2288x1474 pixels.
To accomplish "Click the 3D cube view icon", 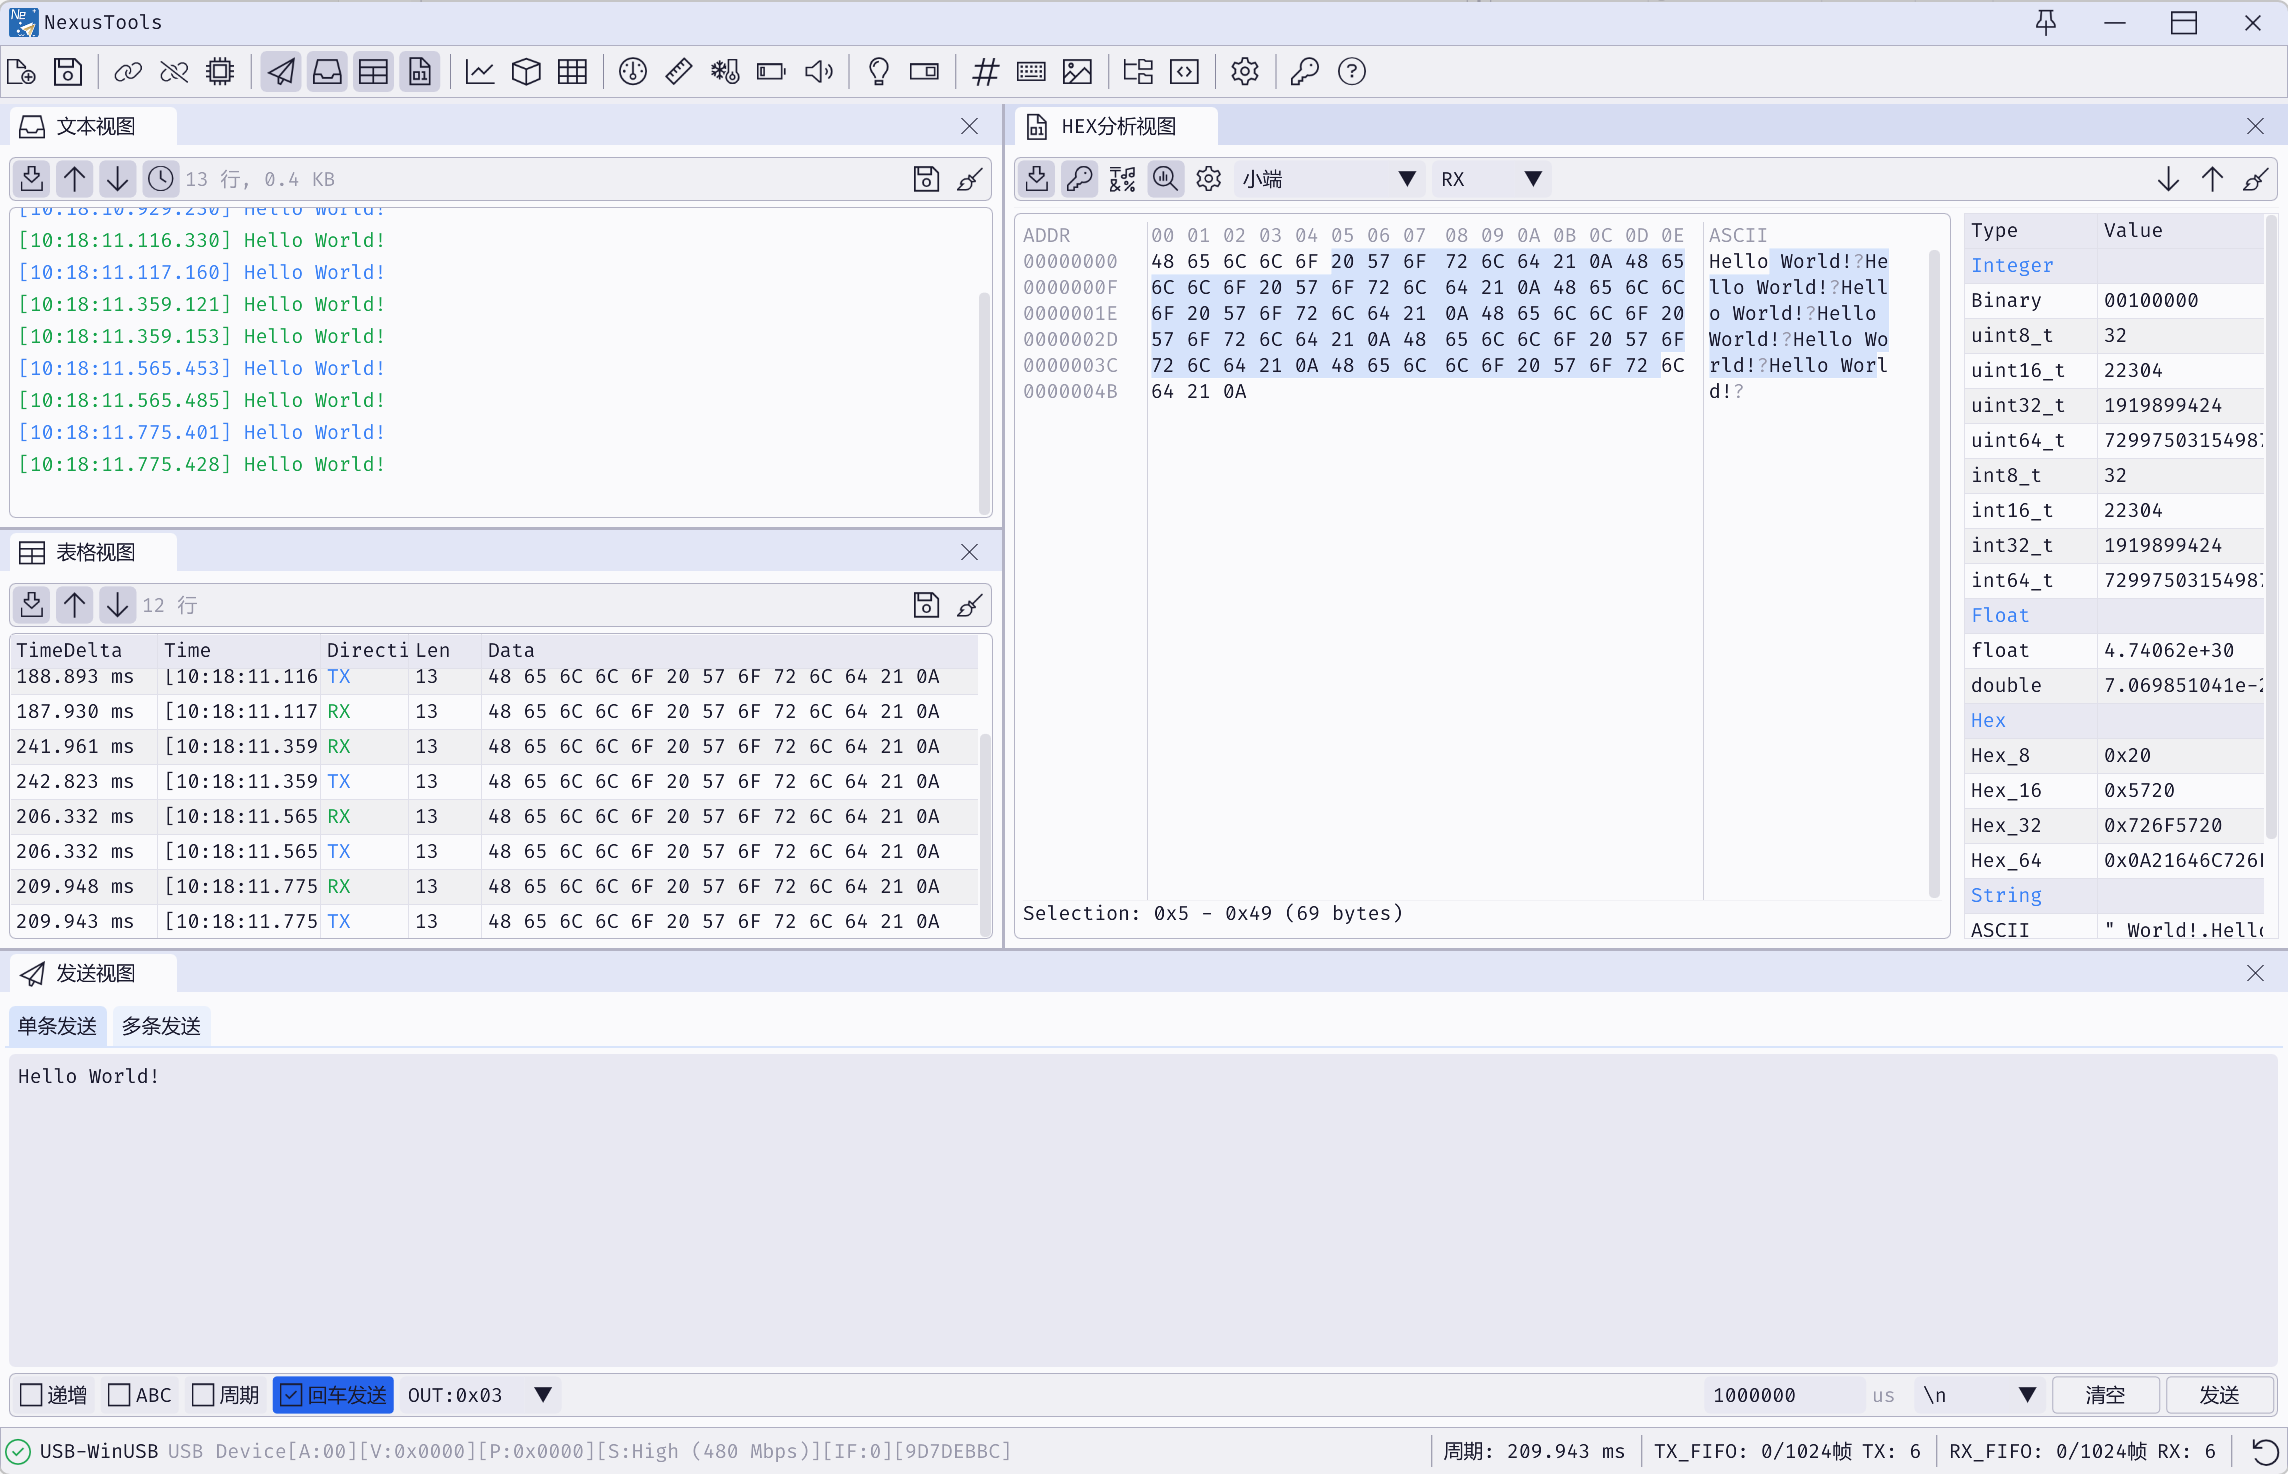I will (526, 71).
